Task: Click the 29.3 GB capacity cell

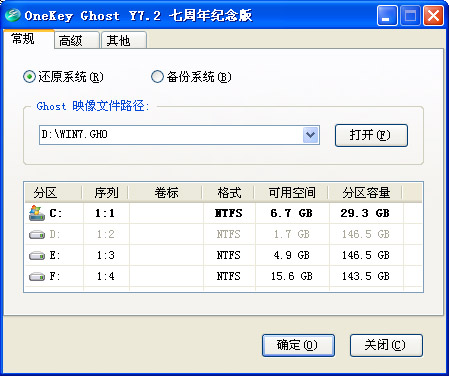Action: [365, 213]
